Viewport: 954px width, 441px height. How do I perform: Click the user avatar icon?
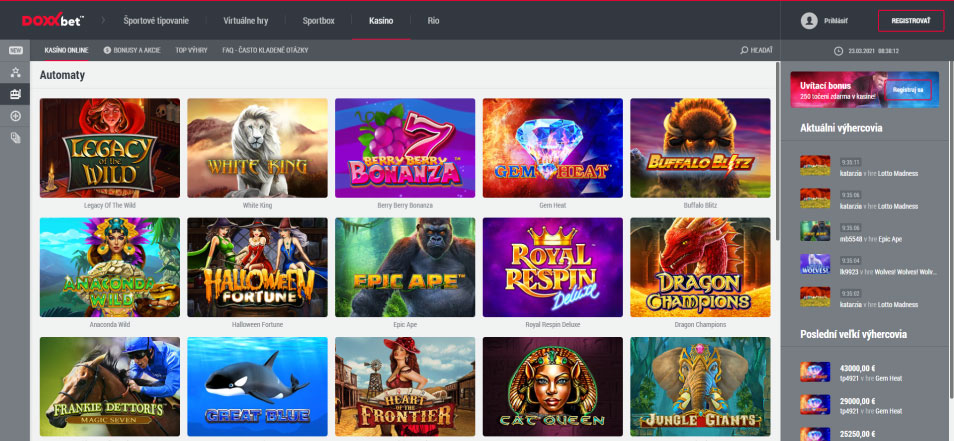809,21
